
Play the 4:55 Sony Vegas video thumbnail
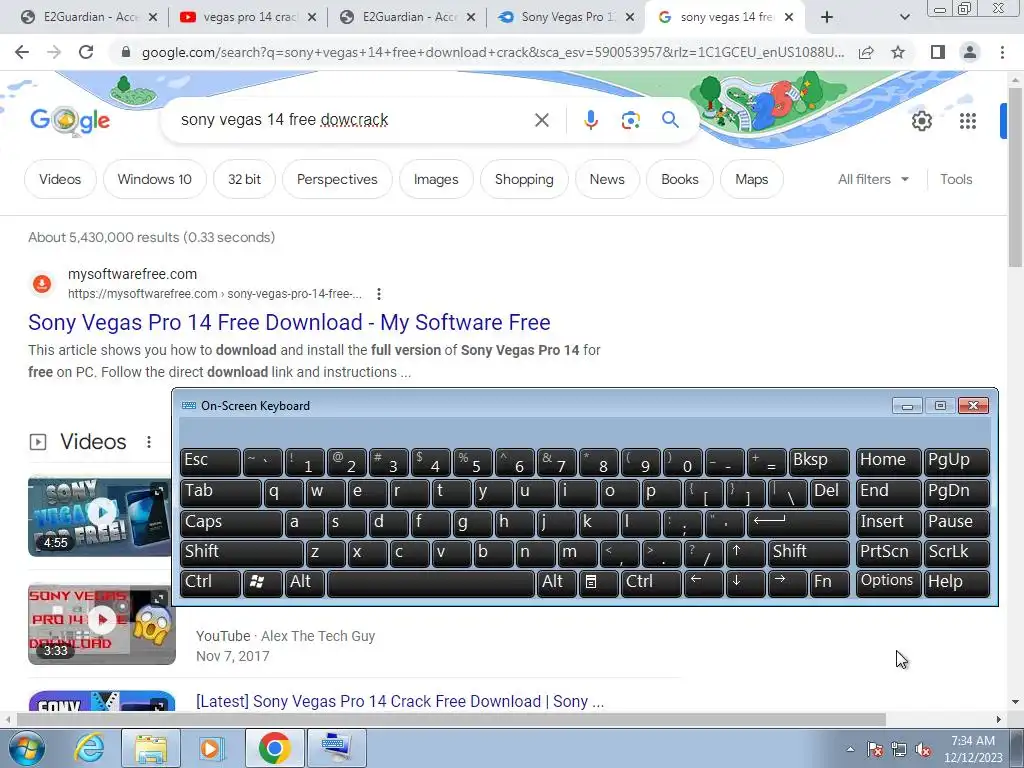99,516
